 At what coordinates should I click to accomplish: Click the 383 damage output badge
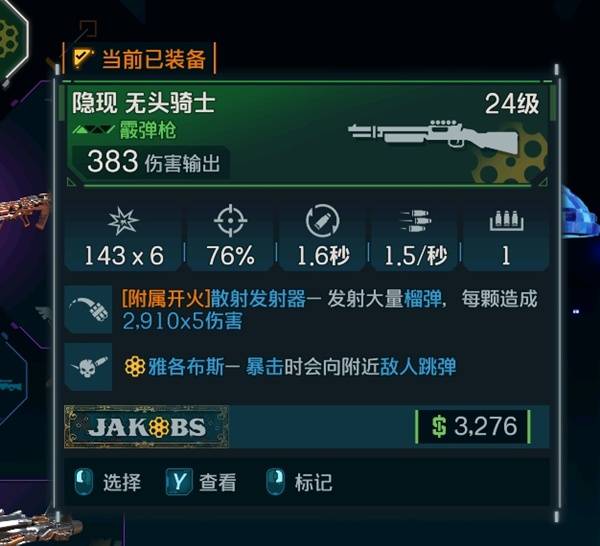click(x=150, y=162)
